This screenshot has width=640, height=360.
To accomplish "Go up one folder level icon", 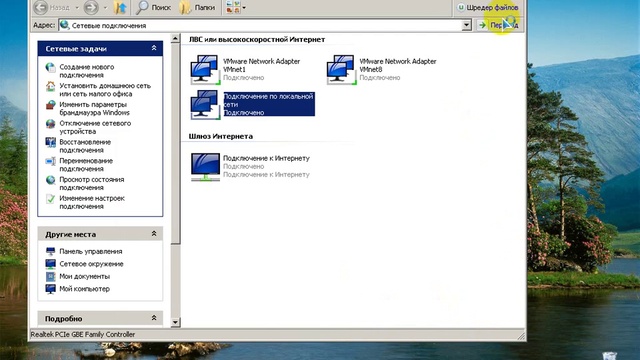I will [x=120, y=7].
